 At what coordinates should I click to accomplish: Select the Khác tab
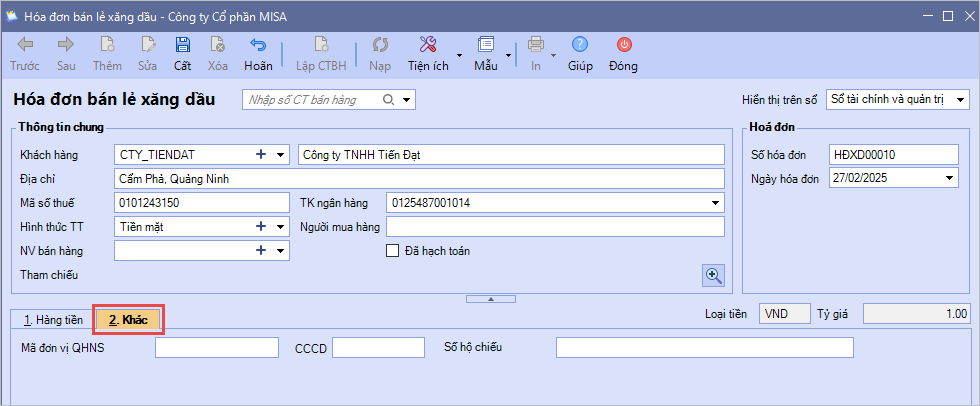pyautogui.click(x=128, y=320)
